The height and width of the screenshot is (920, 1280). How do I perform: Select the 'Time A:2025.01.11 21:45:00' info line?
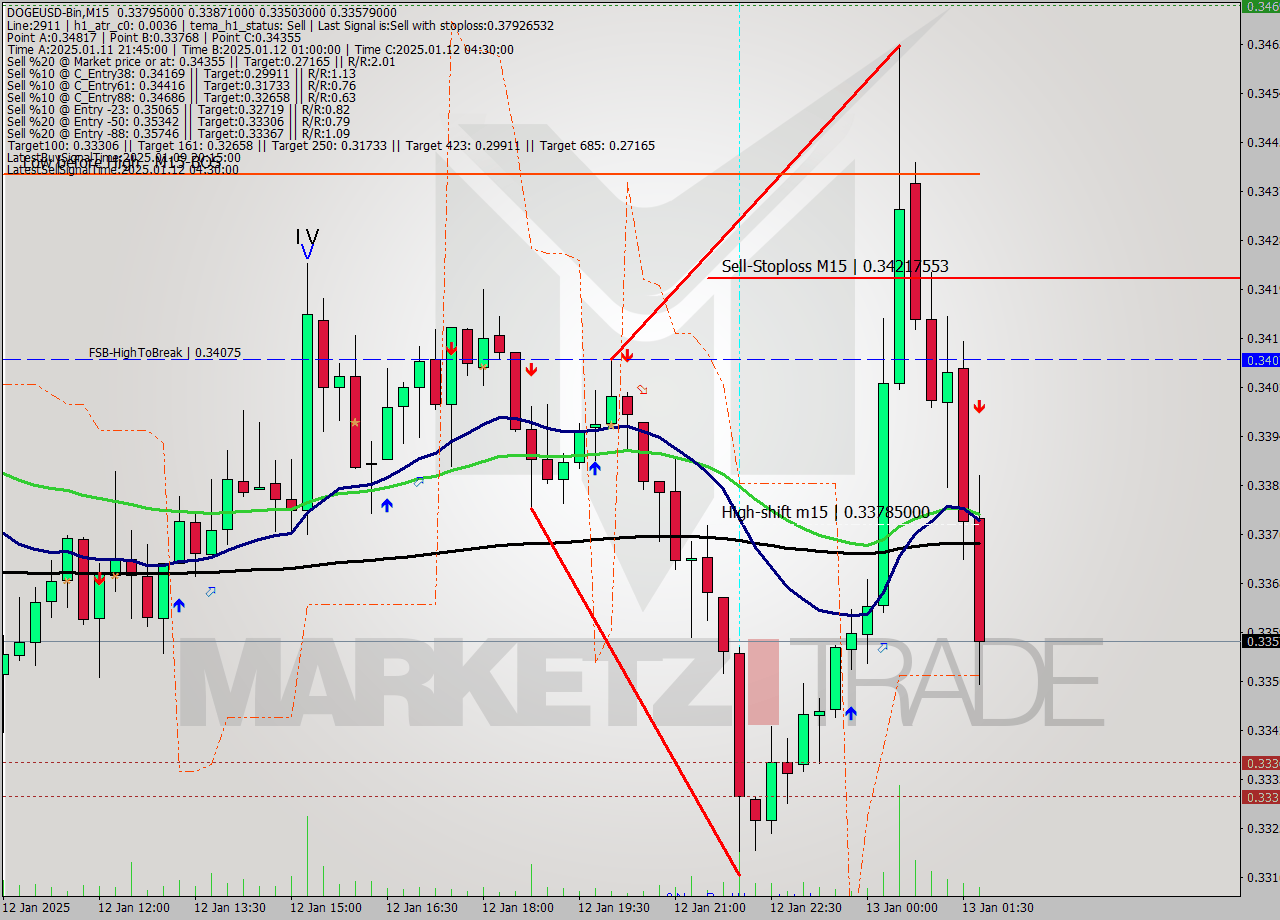coord(260,49)
